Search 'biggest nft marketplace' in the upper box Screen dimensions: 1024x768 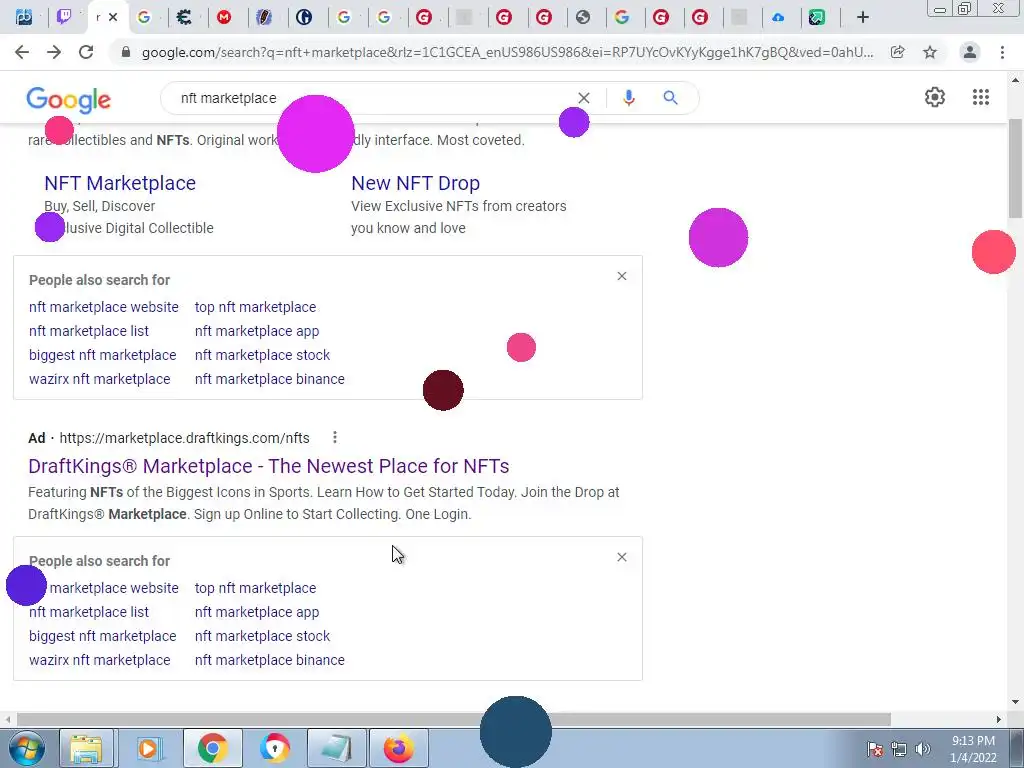coord(103,355)
